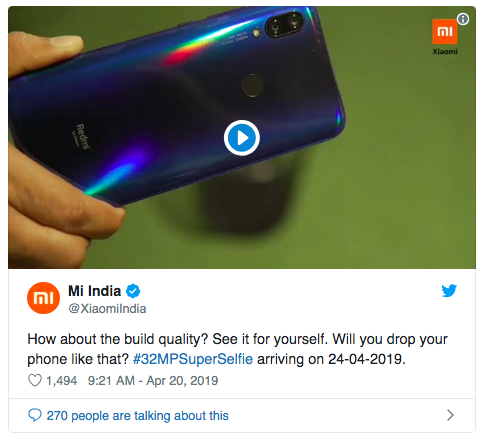Open the 9:21 AM Apr 20, 2019 timestamp
The image size is (482, 440).
pyautogui.click(x=153, y=381)
